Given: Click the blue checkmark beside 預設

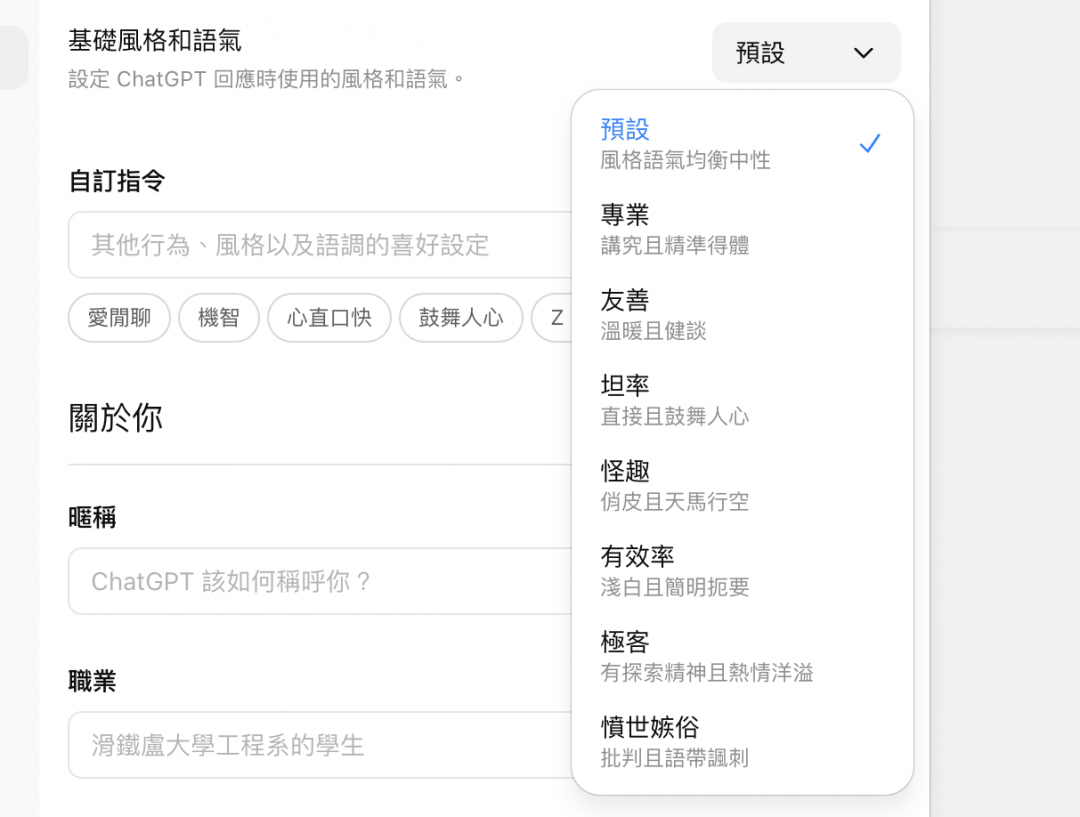Looking at the screenshot, I should pyautogui.click(x=869, y=142).
